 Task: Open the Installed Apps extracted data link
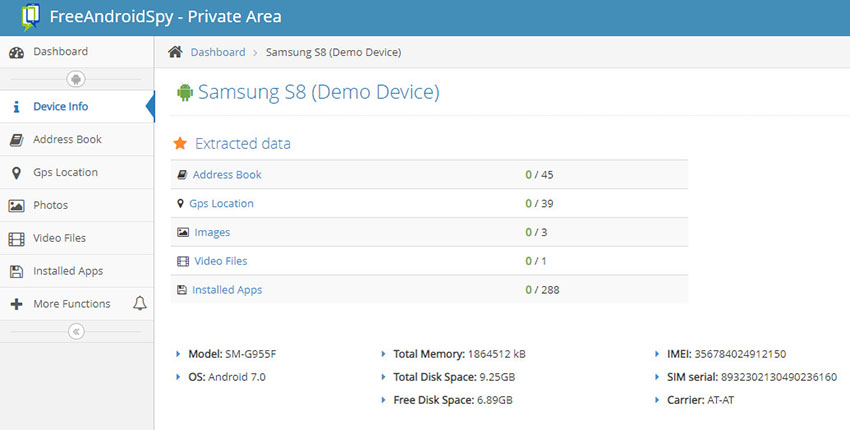tap(227, 290)
